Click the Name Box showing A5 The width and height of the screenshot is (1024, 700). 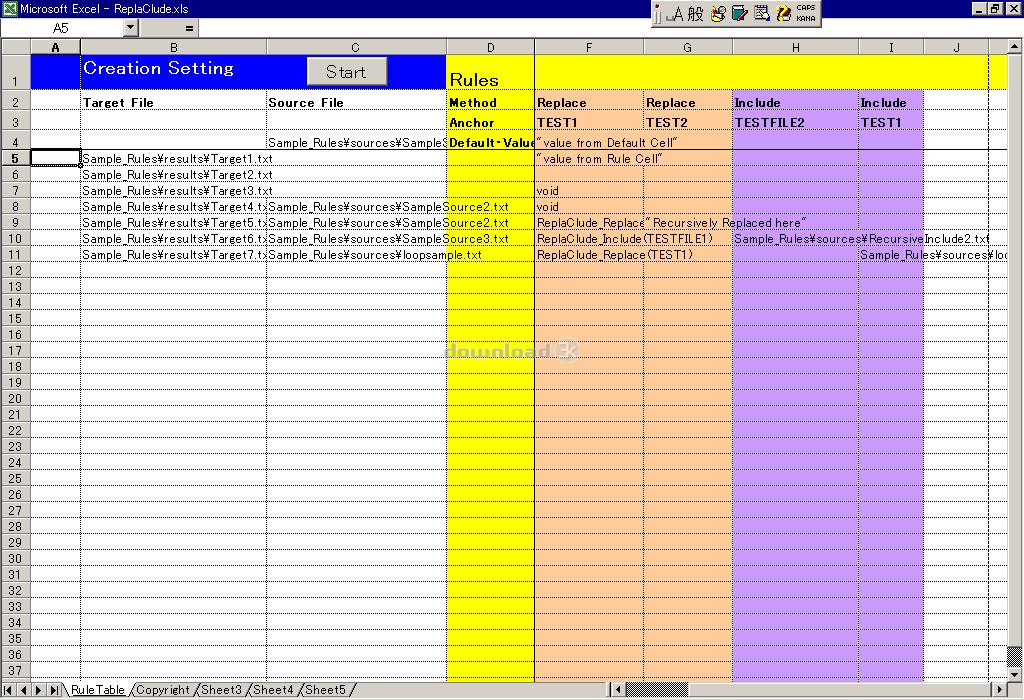click(x=61, y=28)
